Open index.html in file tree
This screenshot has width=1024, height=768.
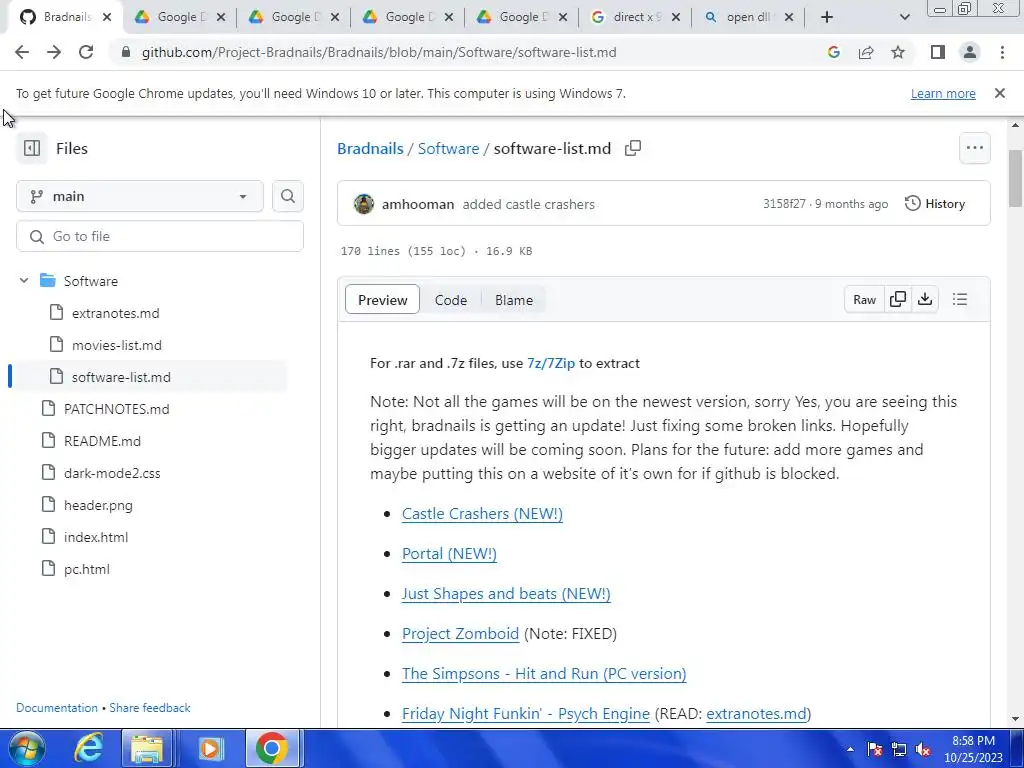[95, 537]
